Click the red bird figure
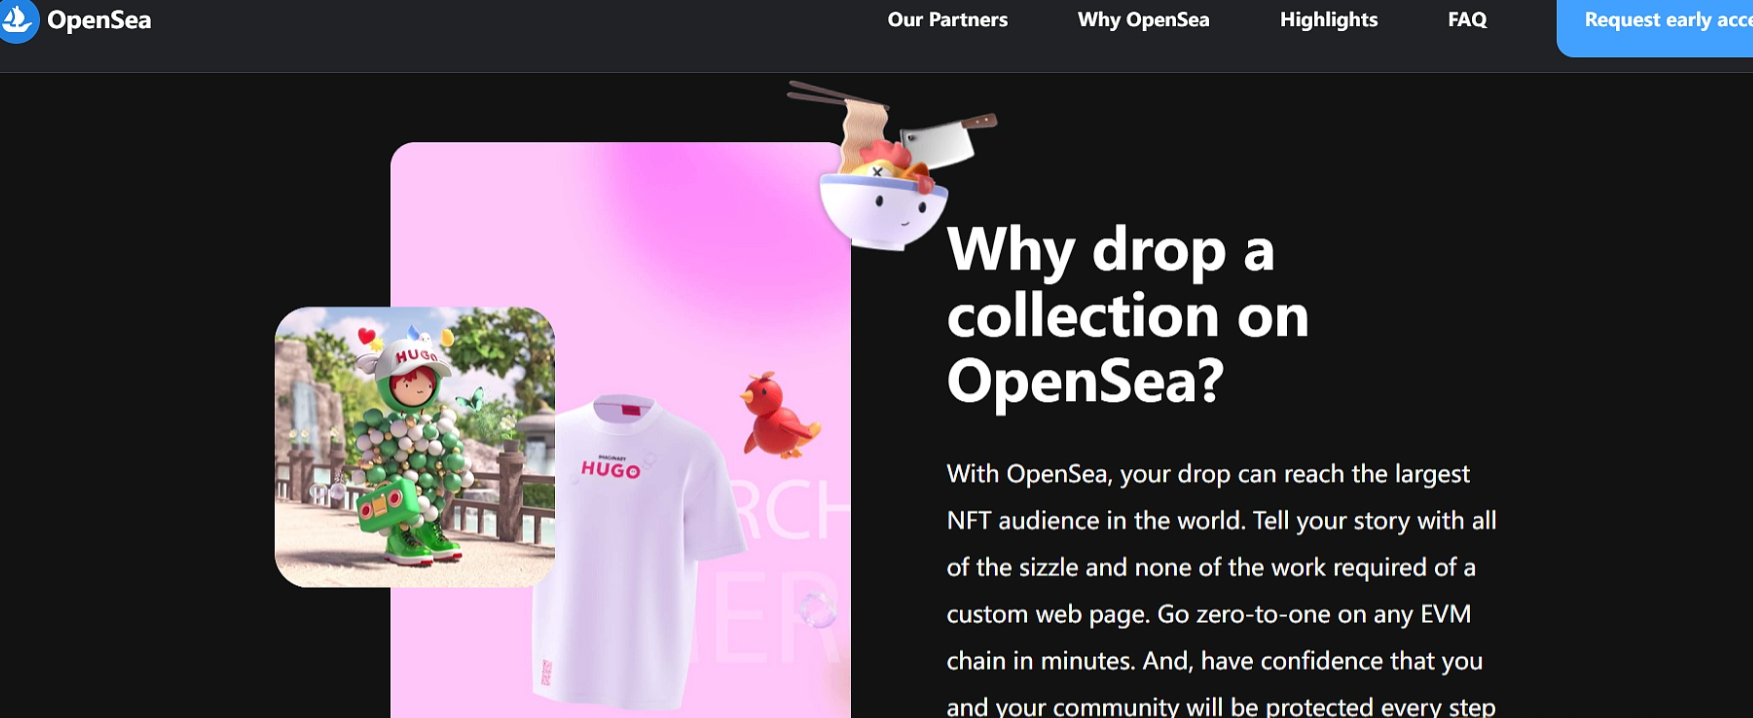The height and width of the screenshot is (718, 1753). [x=779, y=416]
